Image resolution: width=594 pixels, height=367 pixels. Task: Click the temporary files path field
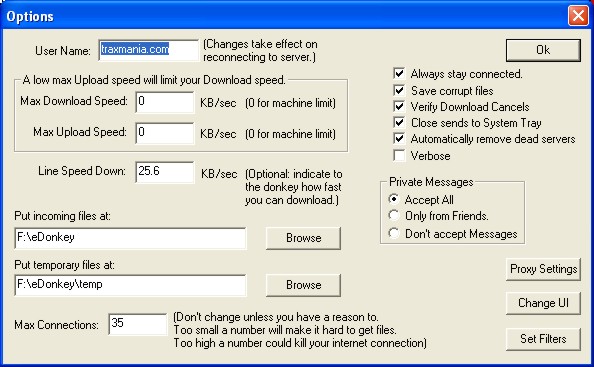click(130, 285)
